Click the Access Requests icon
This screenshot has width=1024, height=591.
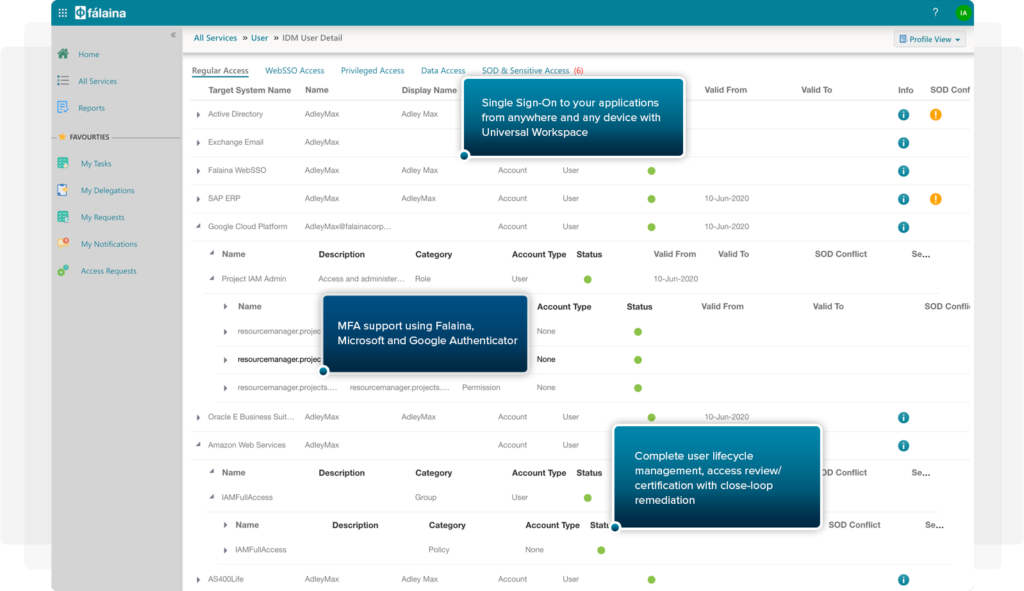coord(63,270)
